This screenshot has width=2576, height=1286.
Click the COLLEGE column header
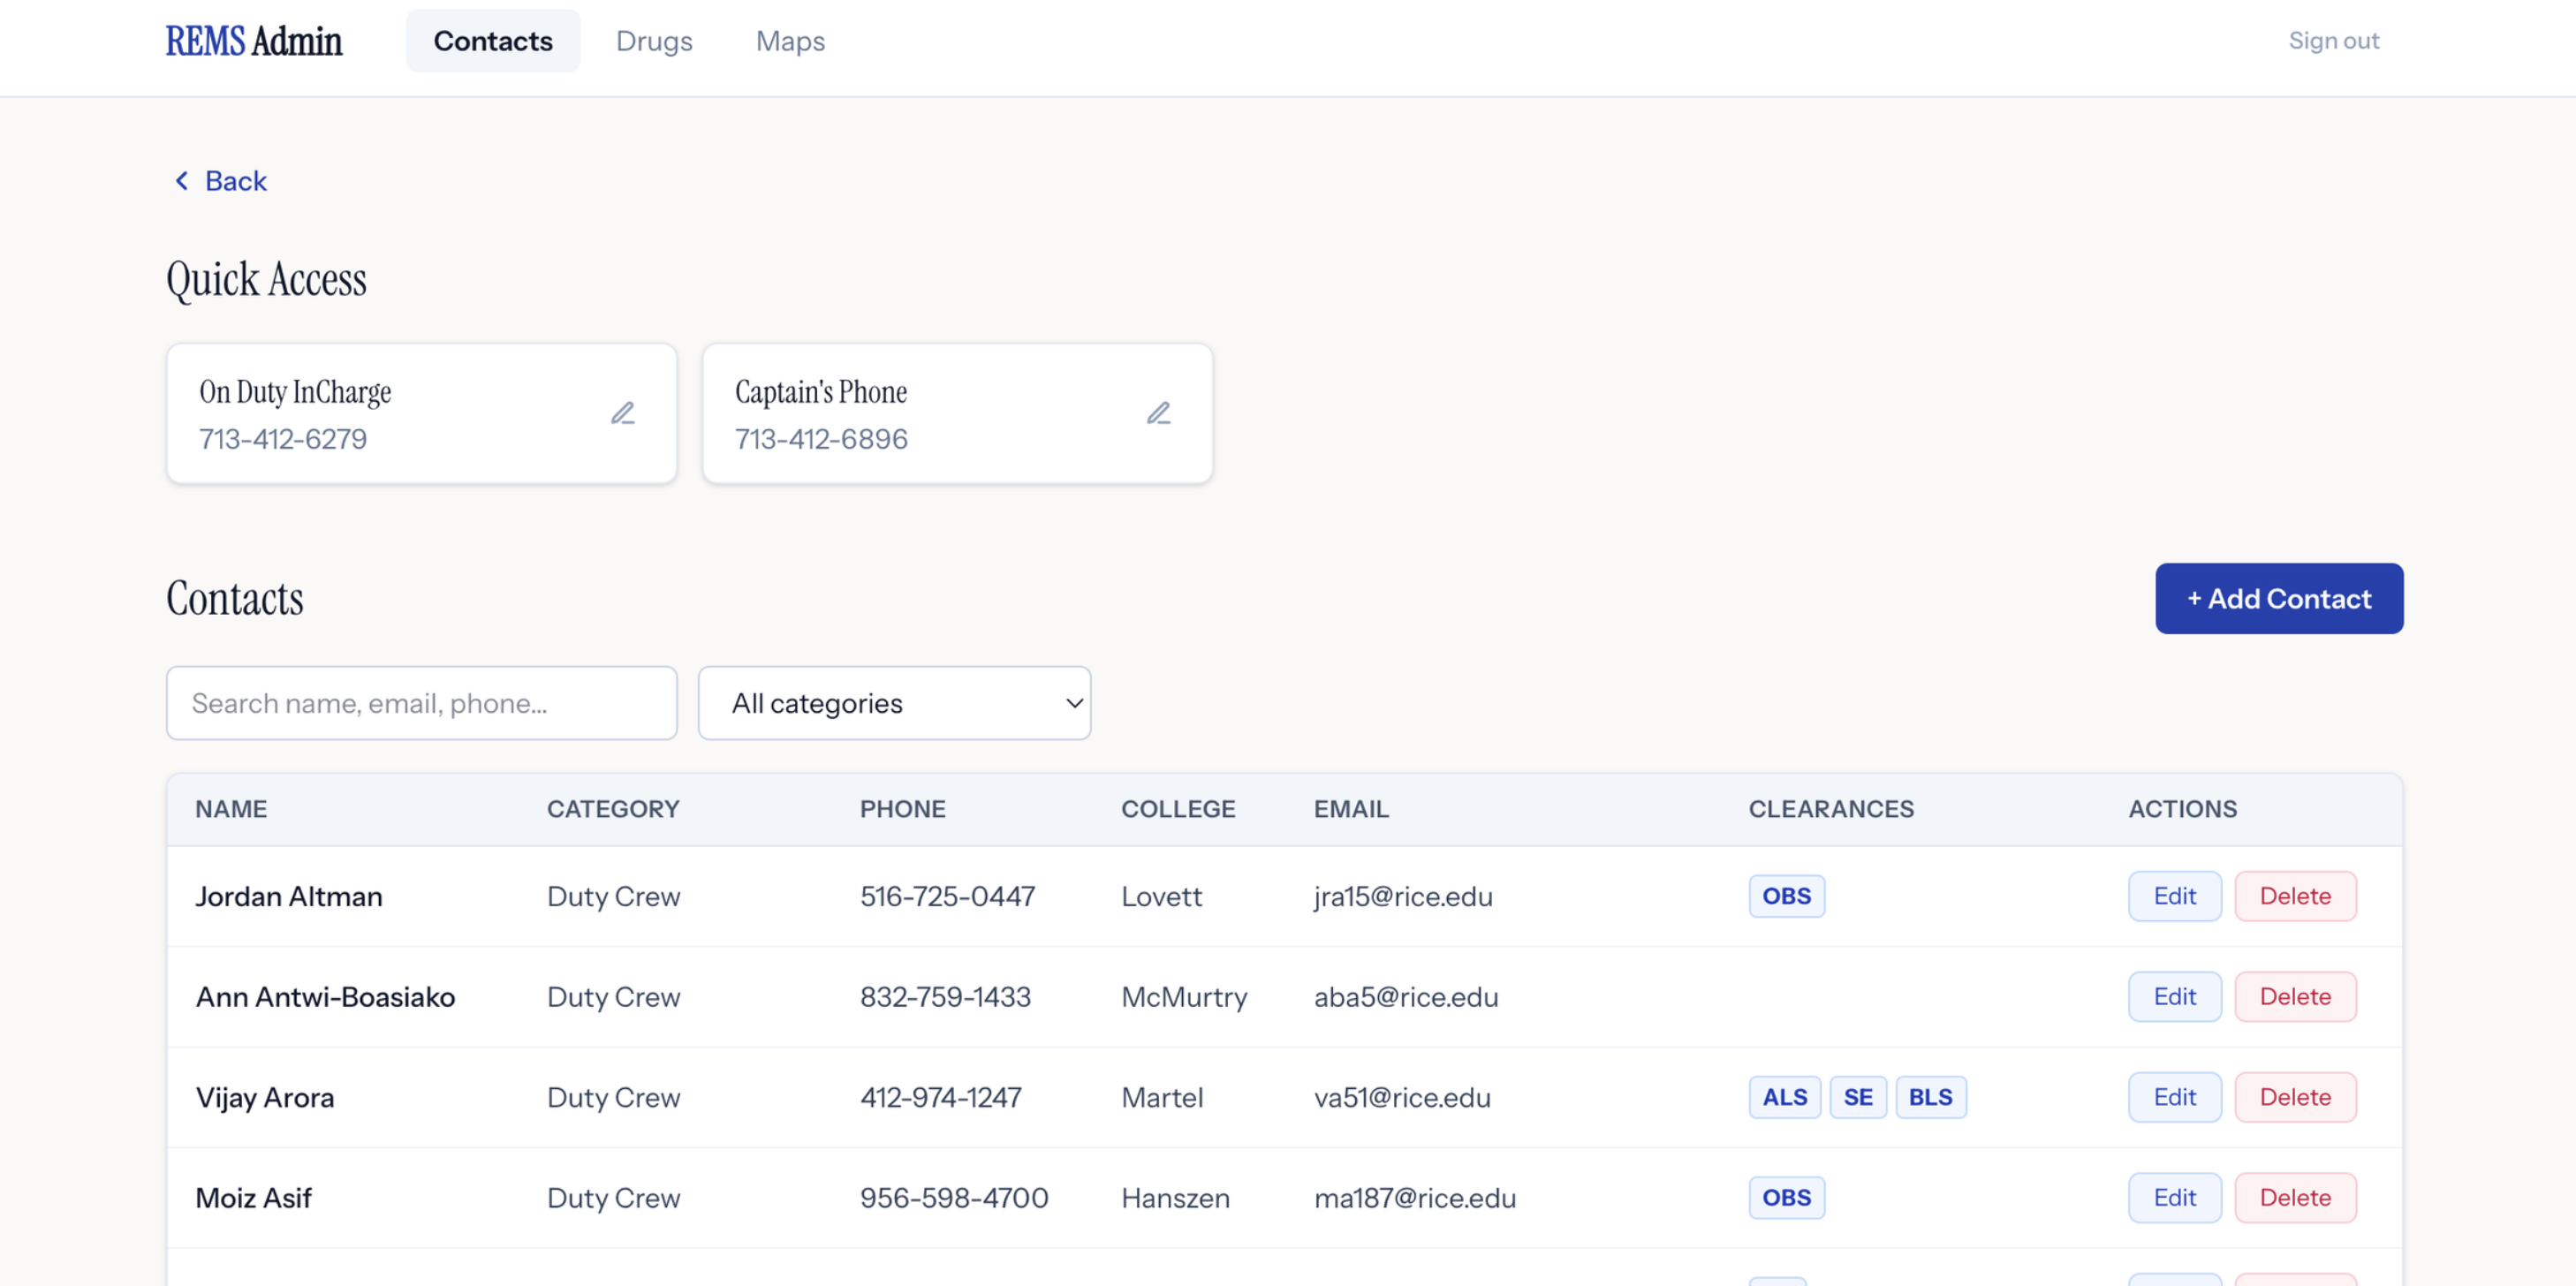[1178, 809]
